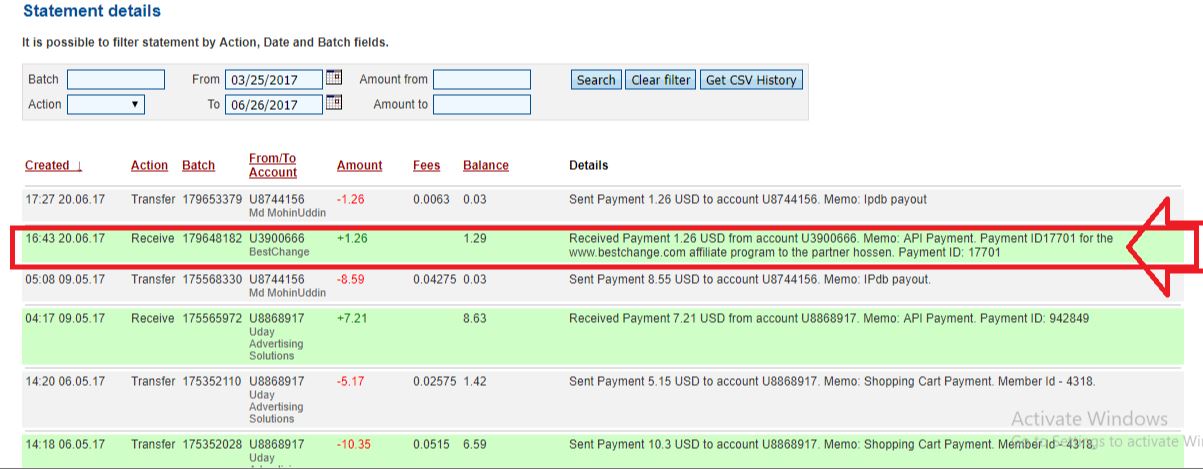Image resolution: width=1203 pixels, height=469 pixels.
Task: Sort by the Amount column header
Action: (359, 165)
